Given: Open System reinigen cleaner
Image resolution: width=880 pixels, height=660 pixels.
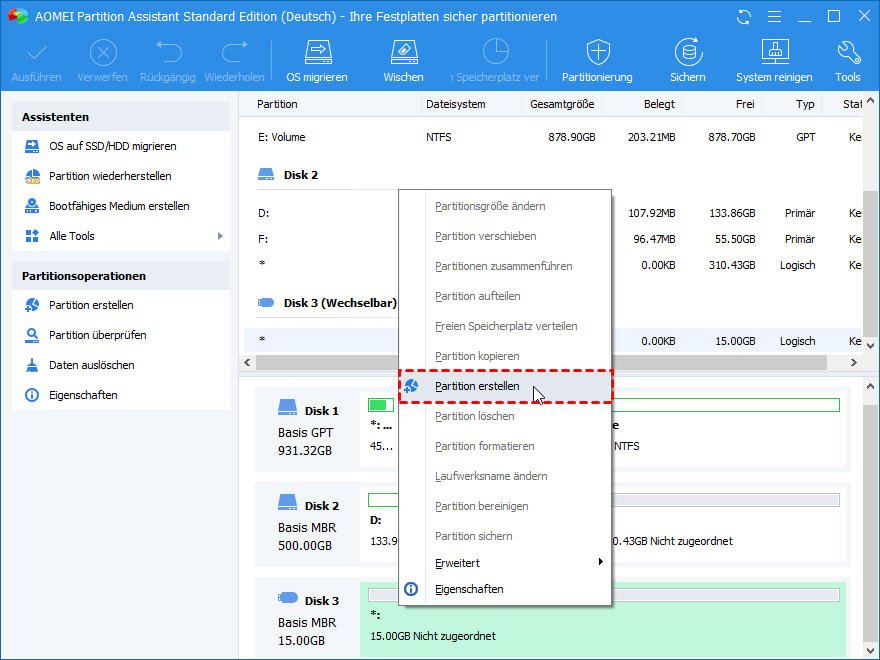Looking at the screenshot, I should click(x=774, y=61).
